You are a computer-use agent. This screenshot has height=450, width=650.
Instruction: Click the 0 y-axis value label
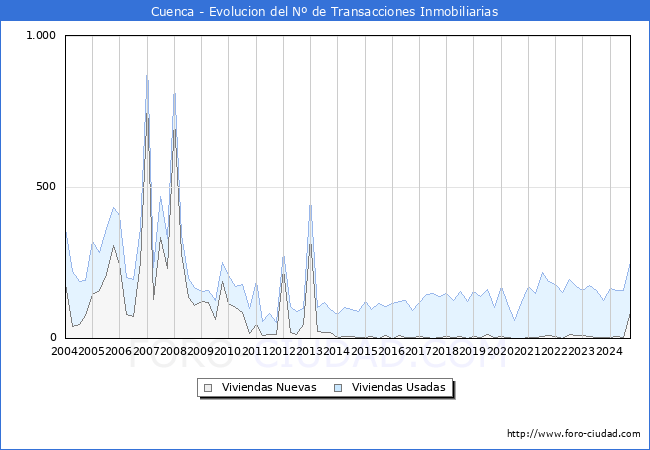[x=54, y=338]
